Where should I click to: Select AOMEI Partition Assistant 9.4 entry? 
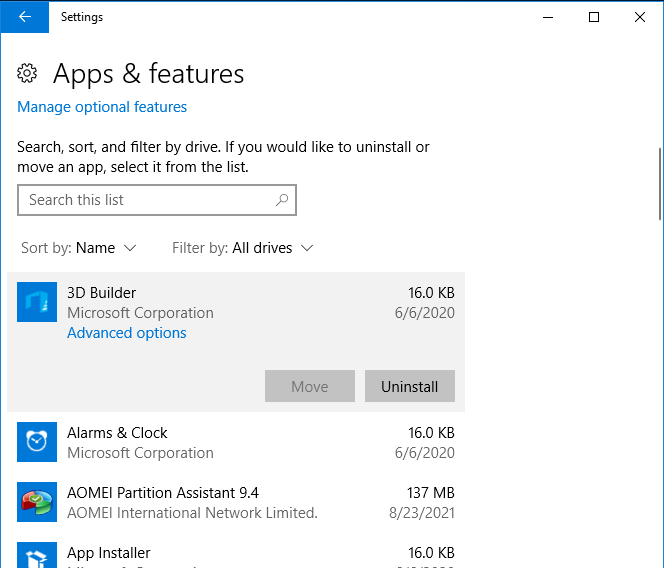[236, 502]
